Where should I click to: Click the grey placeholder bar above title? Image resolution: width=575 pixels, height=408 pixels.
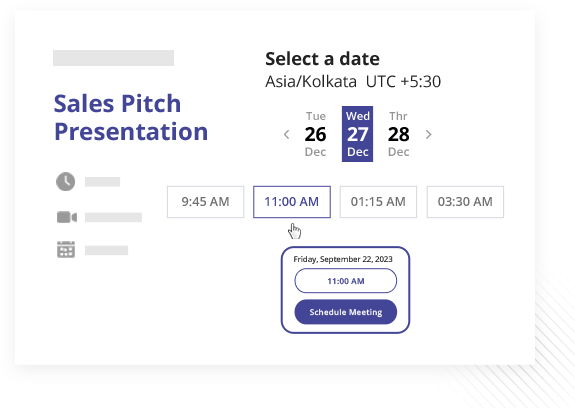pyautogui.click(x=113, y=58)
